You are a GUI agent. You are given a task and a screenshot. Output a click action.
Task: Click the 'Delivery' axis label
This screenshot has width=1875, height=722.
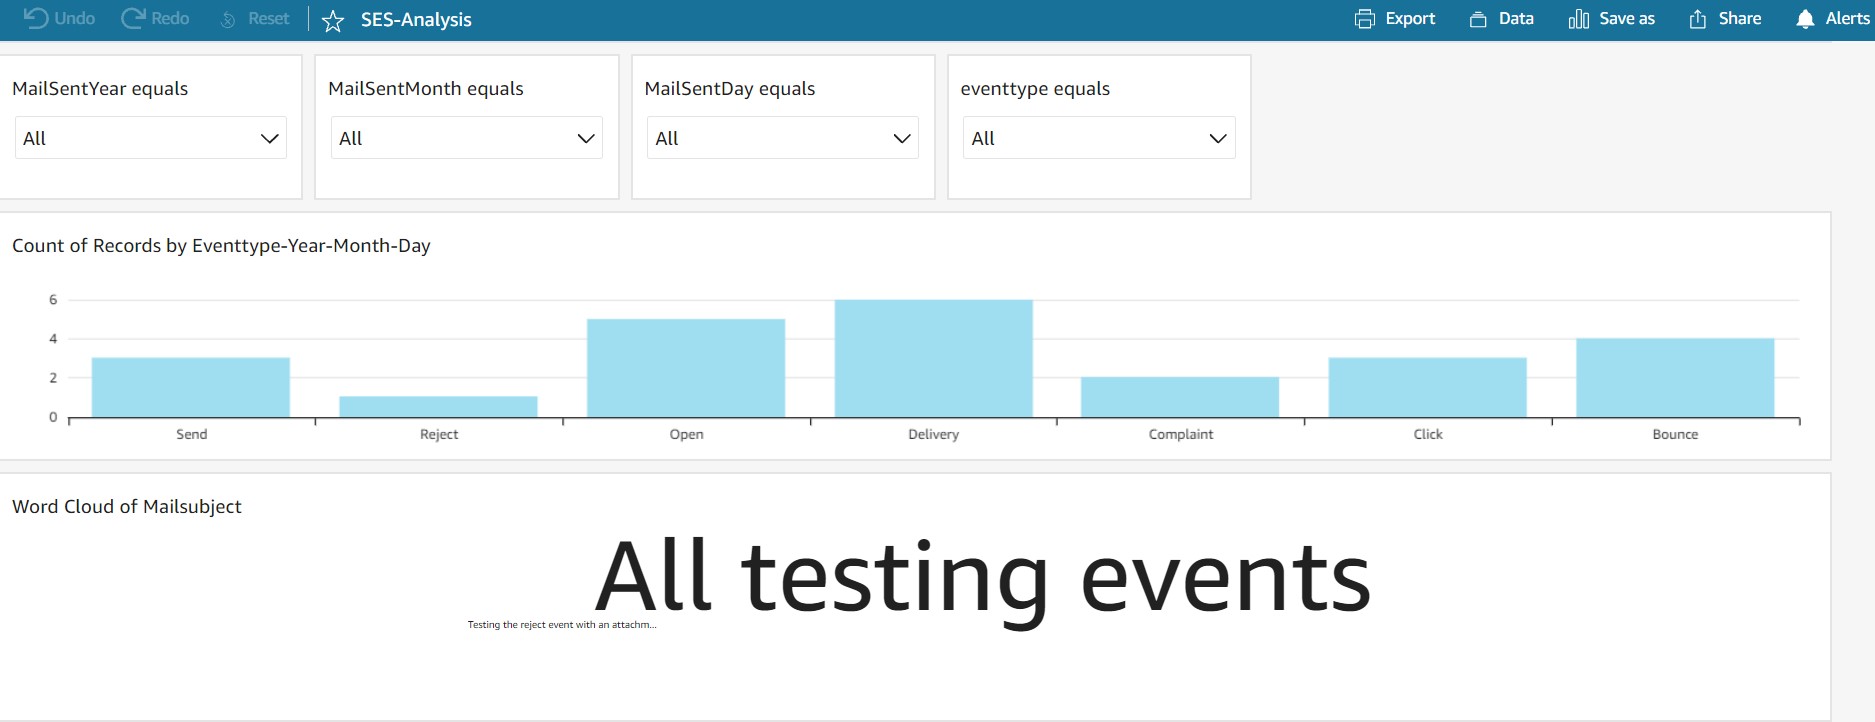[934, 434]
